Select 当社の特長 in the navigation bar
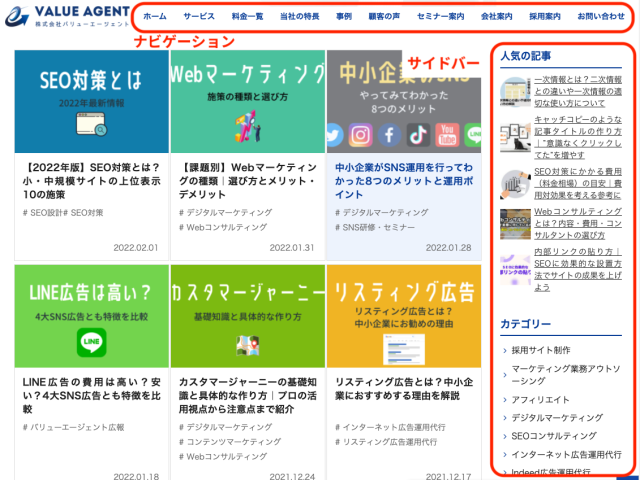The height and width of the screenshot is (480, 640). click(300, 16)
